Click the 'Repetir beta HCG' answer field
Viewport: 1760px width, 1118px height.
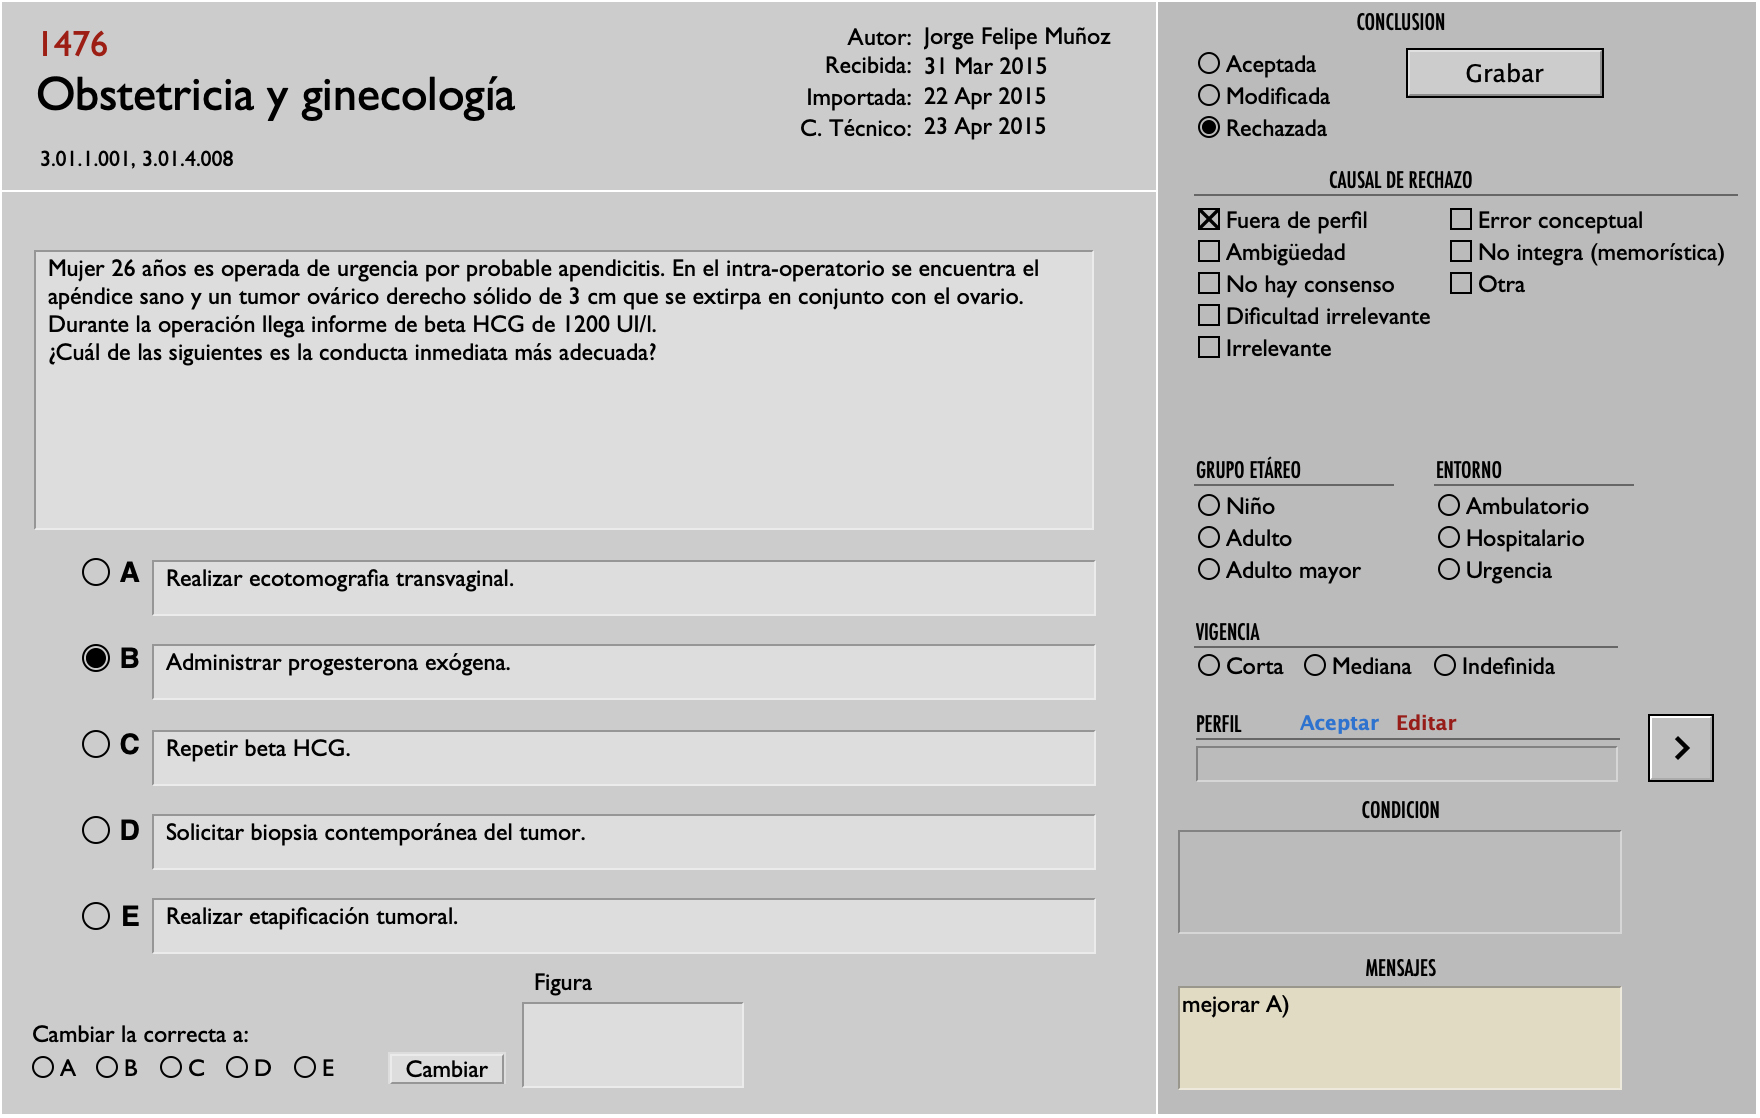tap(623, 758)
